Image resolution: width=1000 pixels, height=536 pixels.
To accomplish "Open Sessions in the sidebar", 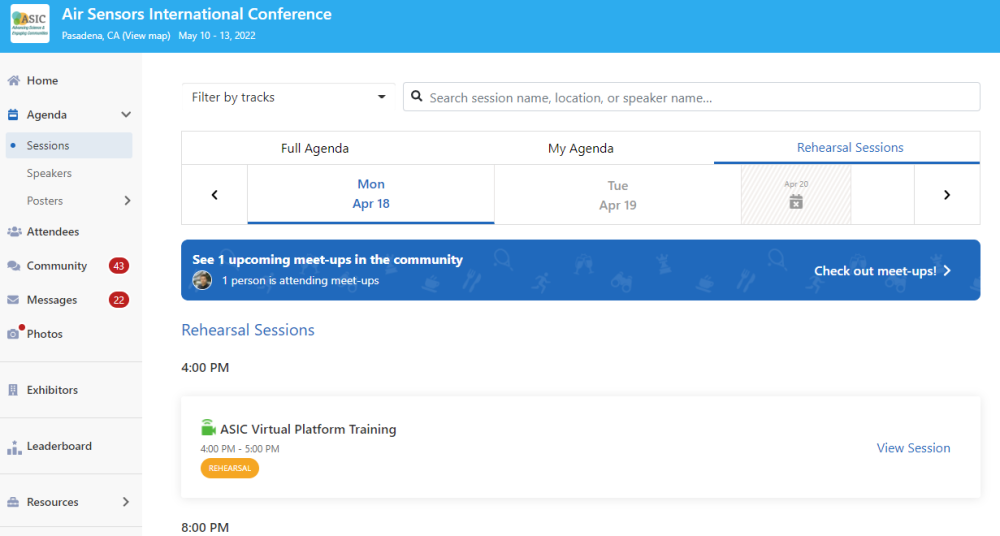I will coord(69,145).
